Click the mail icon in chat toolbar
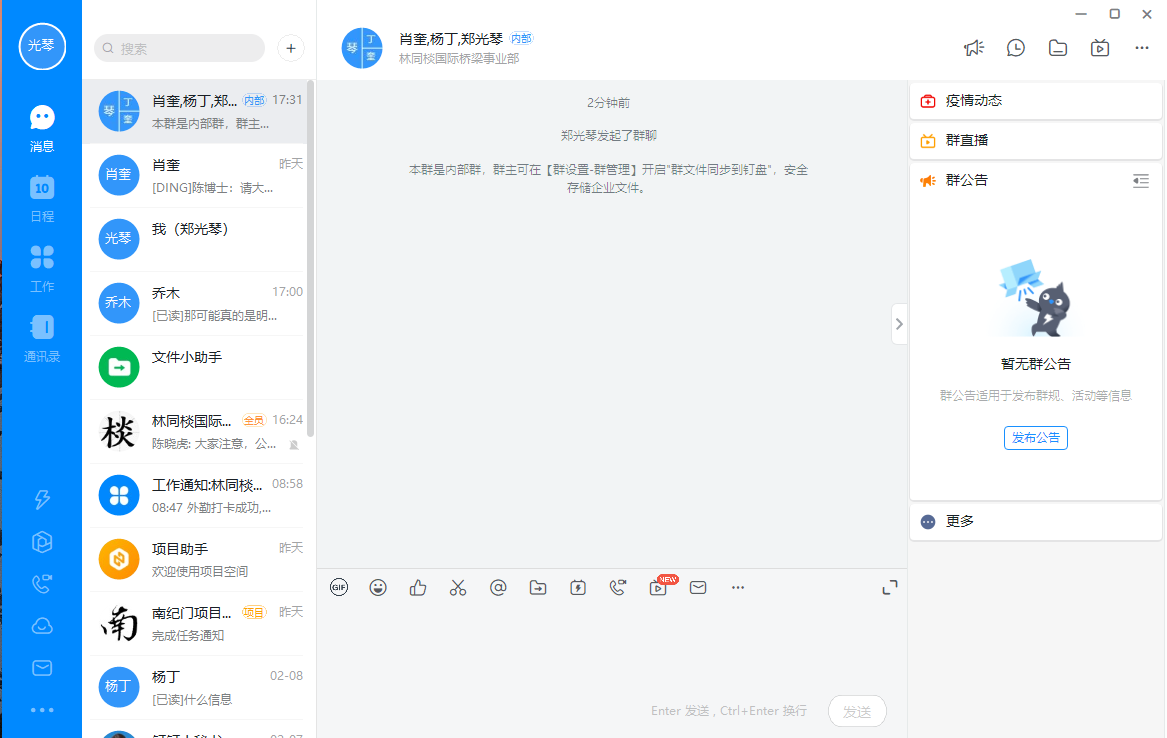The width and height of the screenshot is (1167, 738). coord(698,588)
